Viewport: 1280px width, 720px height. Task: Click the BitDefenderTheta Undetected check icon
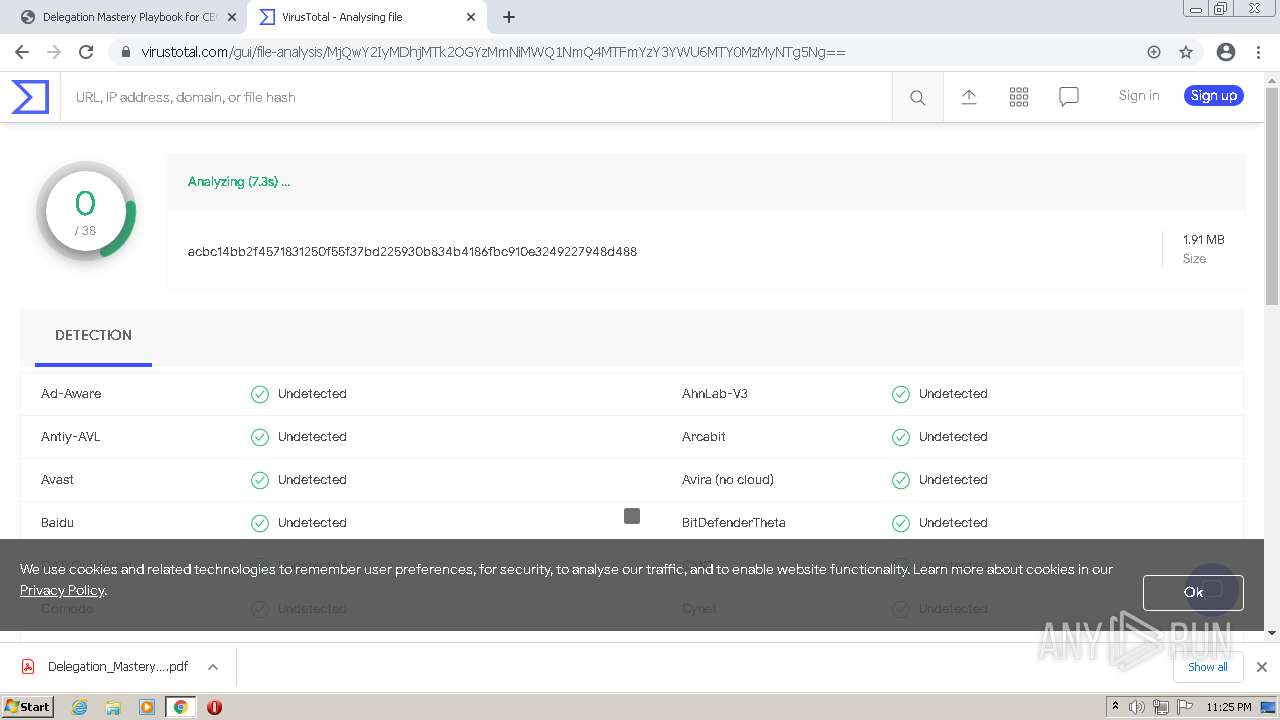pyautogui.click(x=901, y=523)
